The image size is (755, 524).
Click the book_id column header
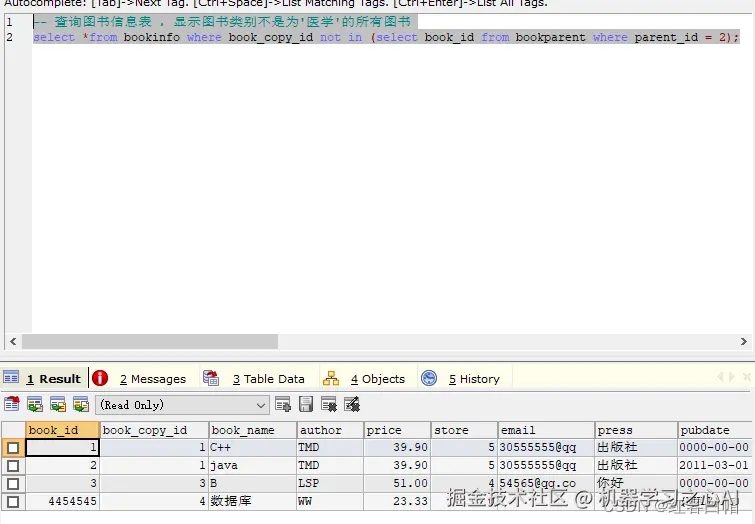[x=62, y=430]
